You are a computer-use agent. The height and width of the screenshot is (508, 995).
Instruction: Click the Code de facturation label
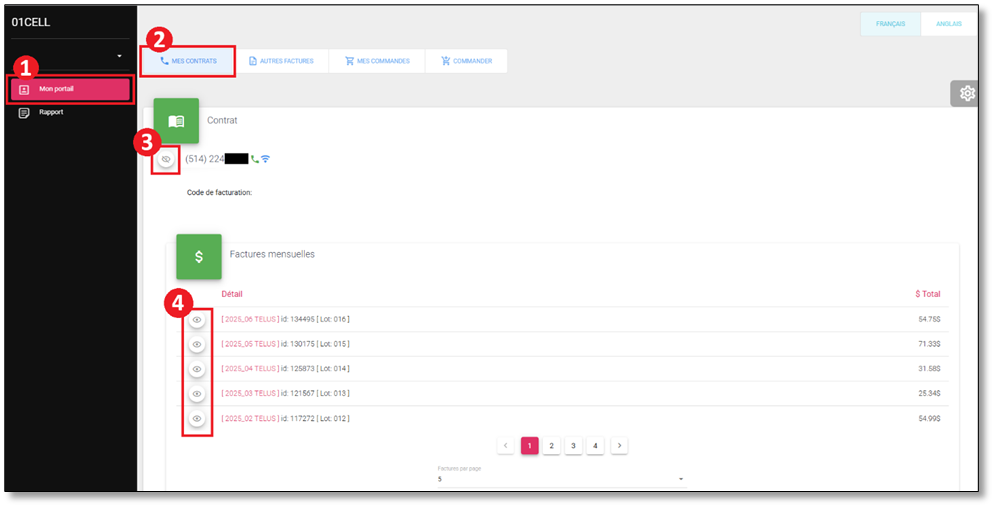coord(220,192)
